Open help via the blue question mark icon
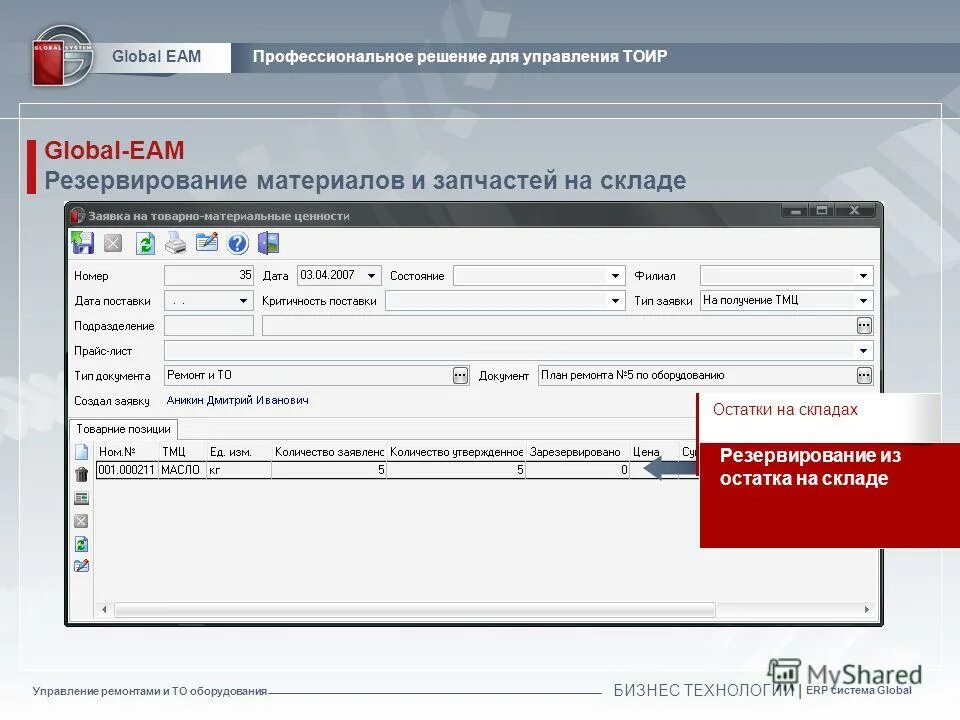The image size is (960, 720). coord(238,244)
